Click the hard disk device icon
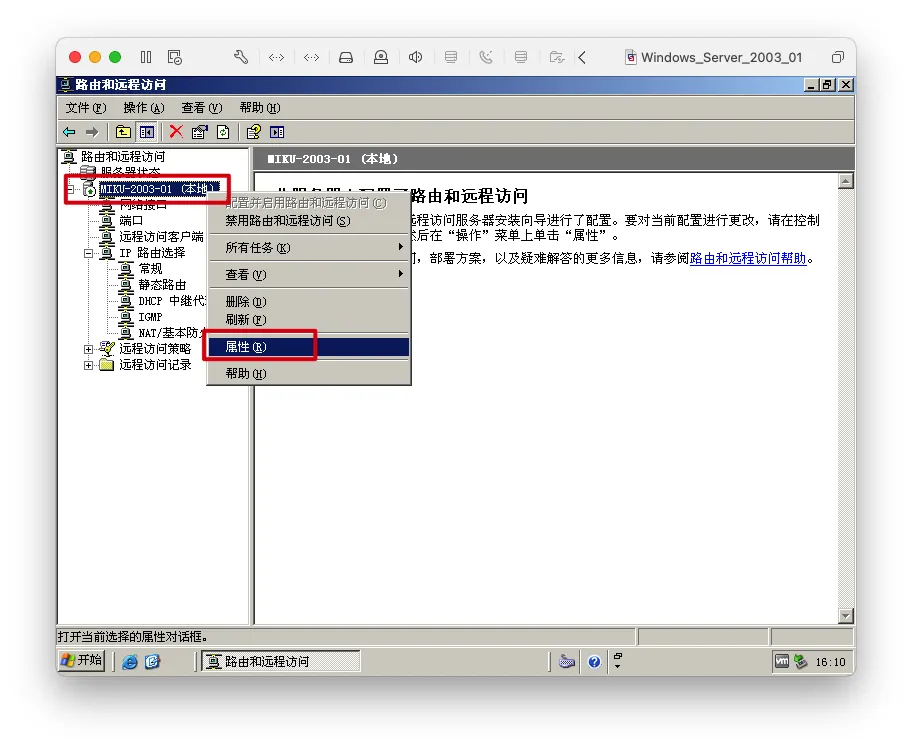This screenshot has width=912, height=750. pyautogui.click(x=346, y=57)
